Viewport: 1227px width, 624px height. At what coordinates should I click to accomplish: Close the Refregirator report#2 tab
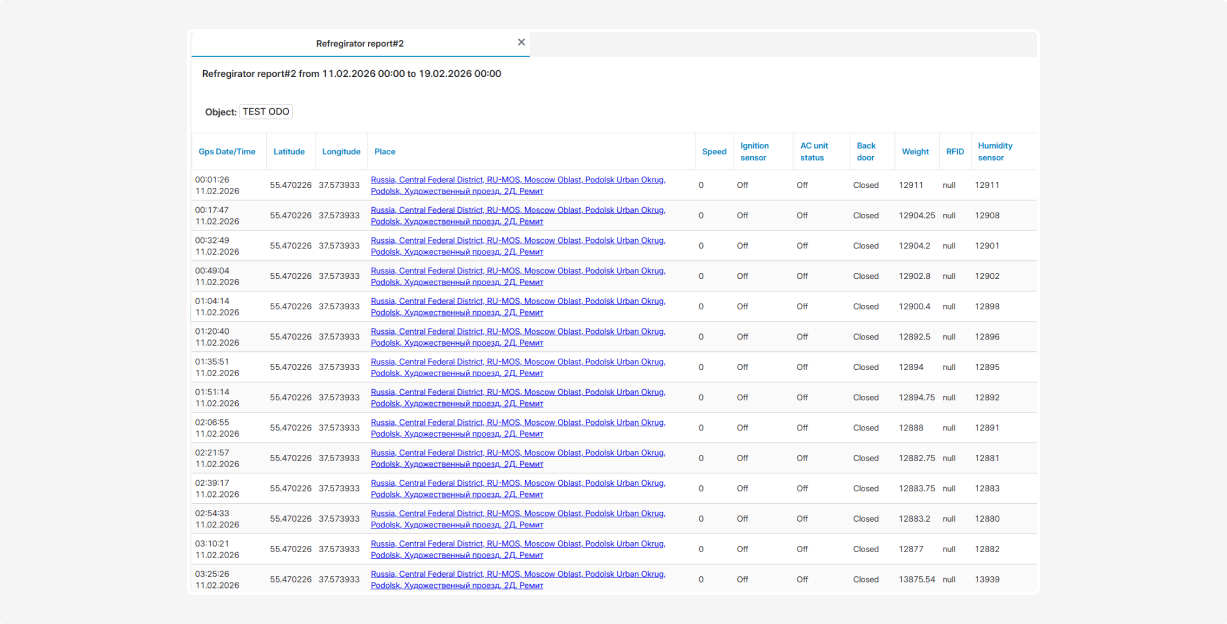pyautogui.click(x=521, y=42)
